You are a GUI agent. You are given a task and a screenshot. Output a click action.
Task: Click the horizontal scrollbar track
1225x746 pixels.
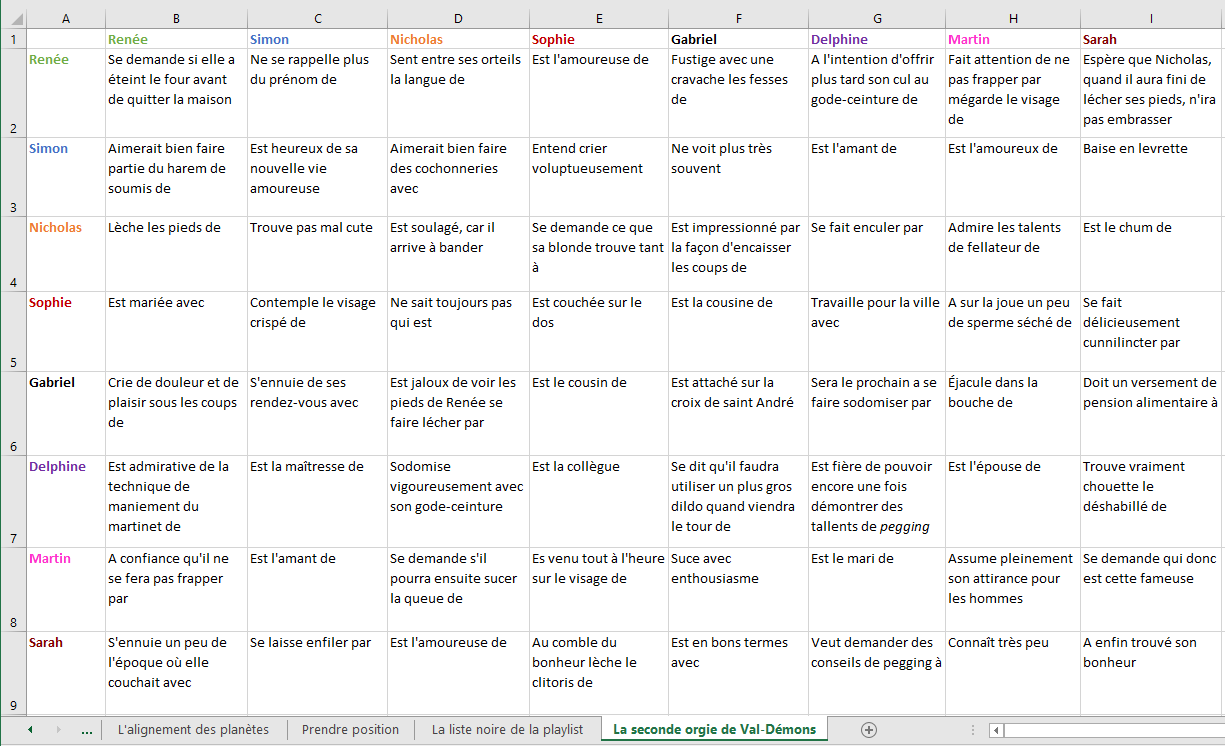[1110, 730]
